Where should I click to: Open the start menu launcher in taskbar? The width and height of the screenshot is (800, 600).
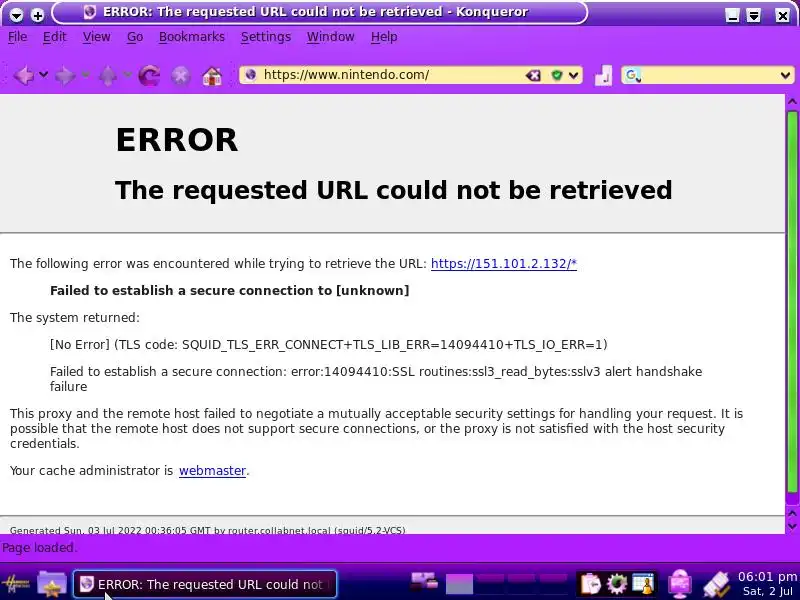16,584
